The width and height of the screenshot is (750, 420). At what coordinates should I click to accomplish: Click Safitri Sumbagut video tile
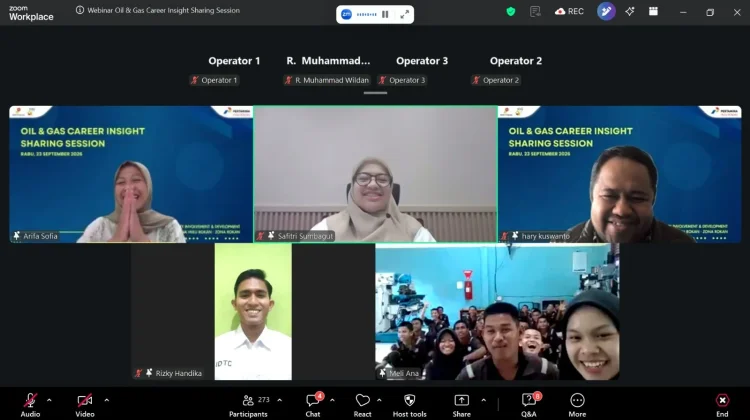(375, 174)
